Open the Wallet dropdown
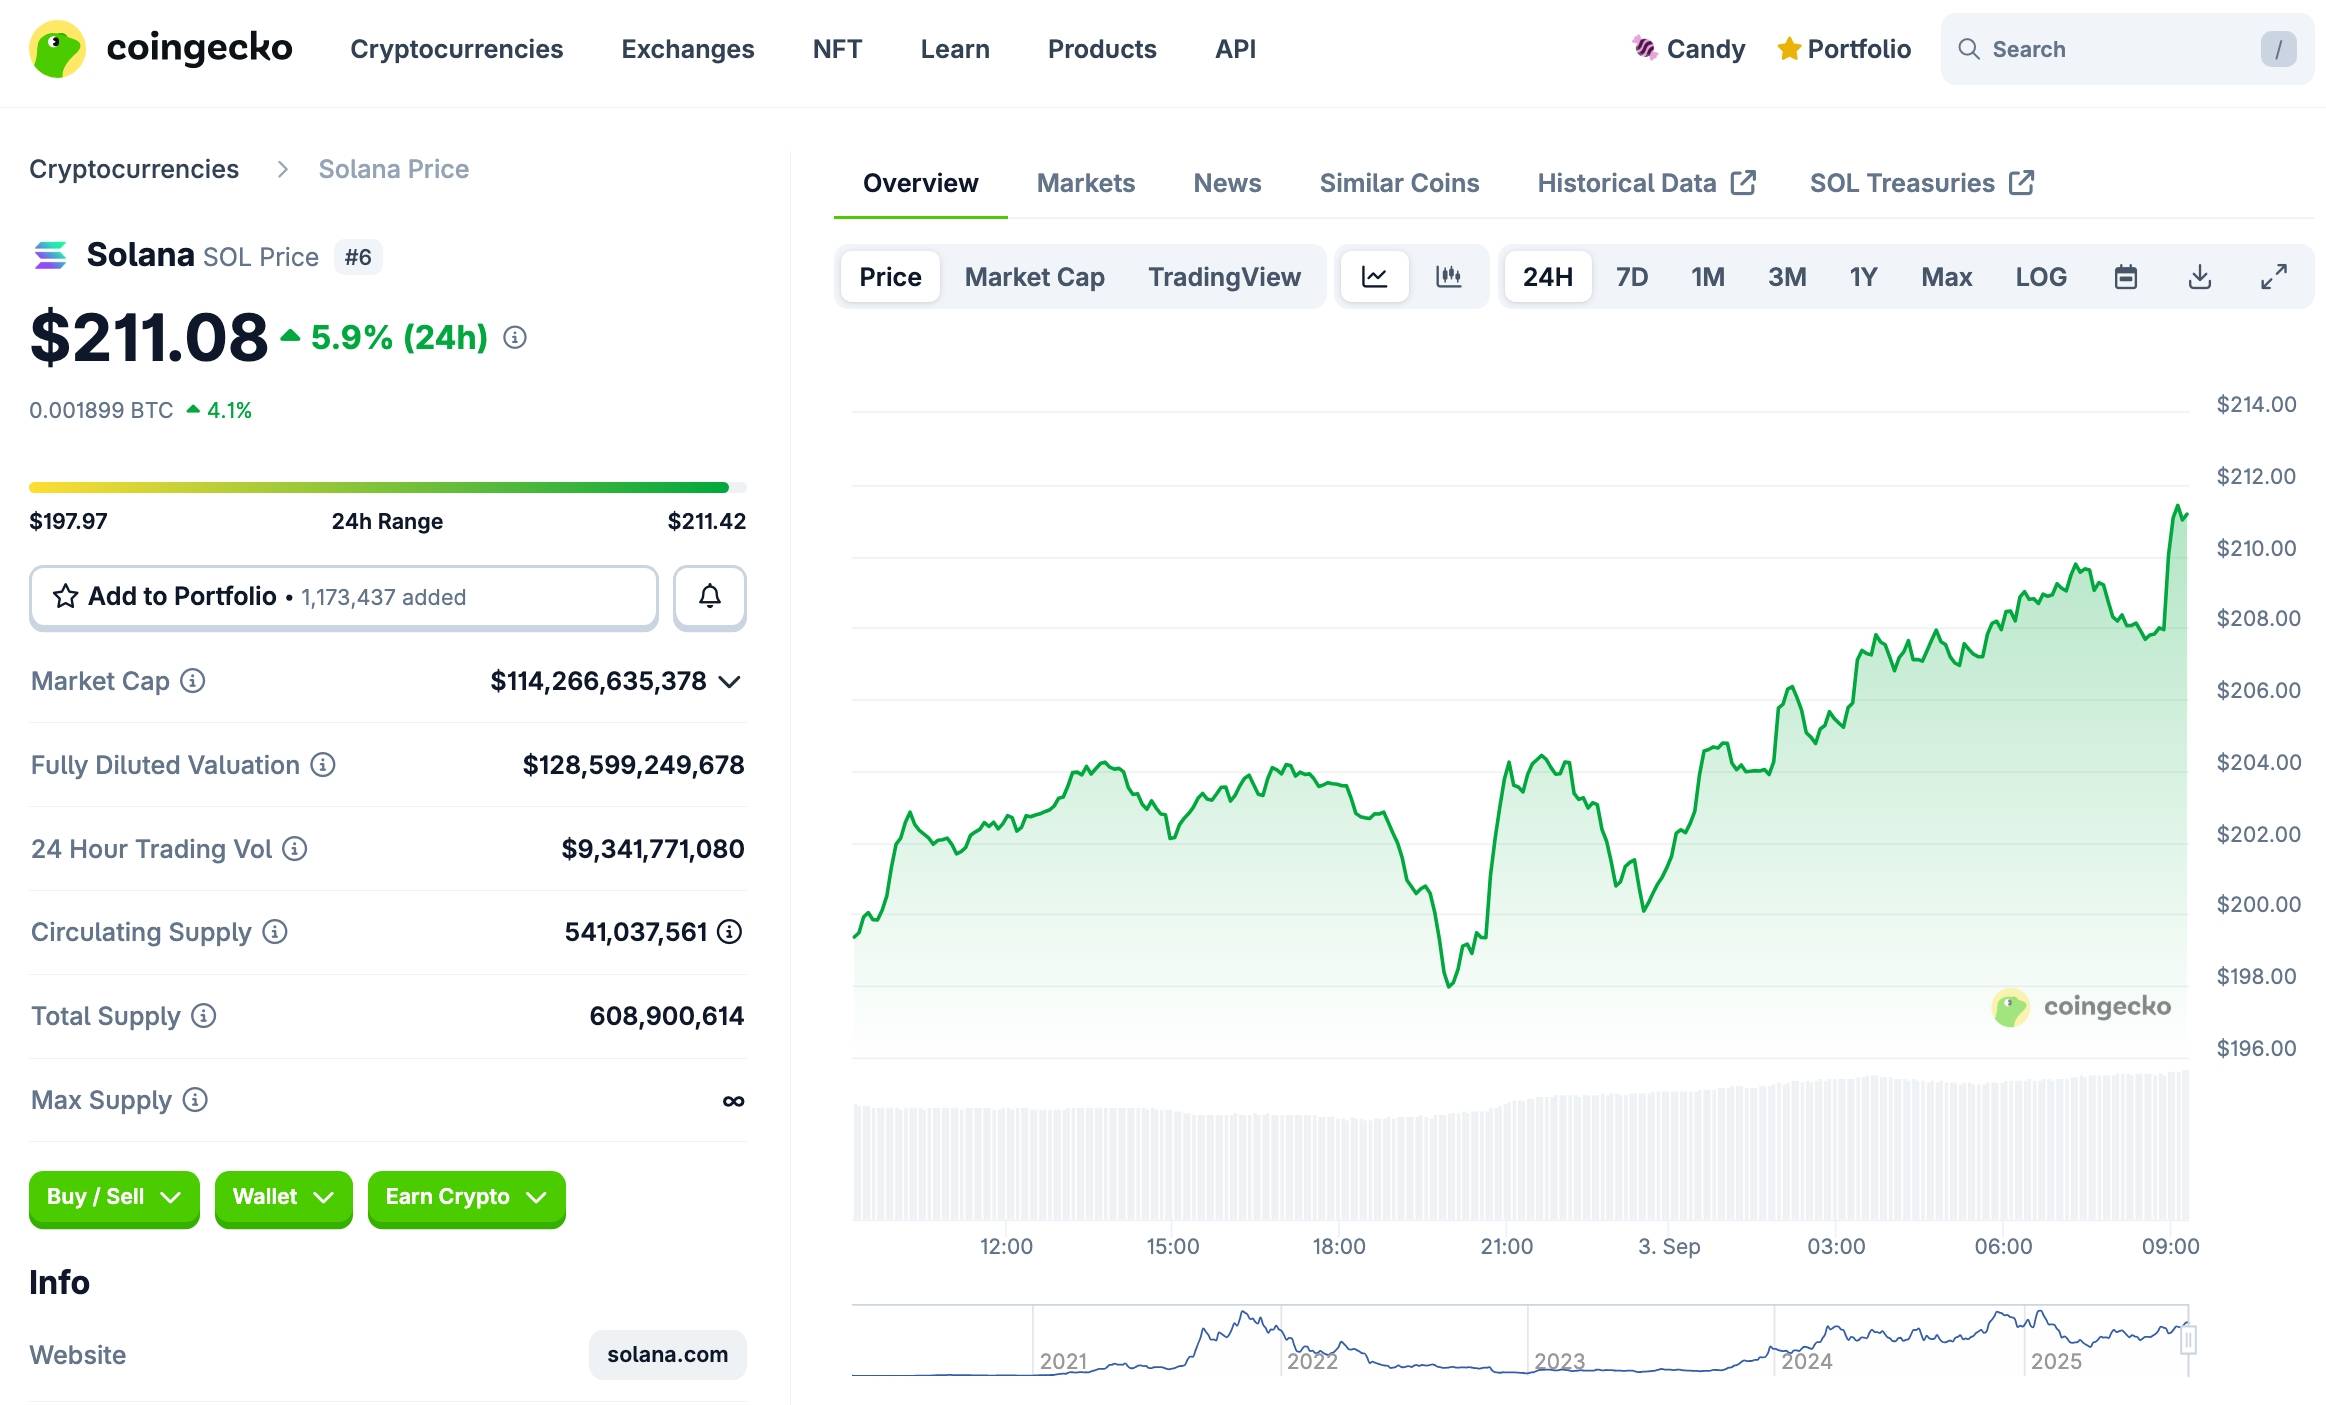The width and height of the screenshot is (2326, 1405). pyautogui.click(x=283, y=1197)
